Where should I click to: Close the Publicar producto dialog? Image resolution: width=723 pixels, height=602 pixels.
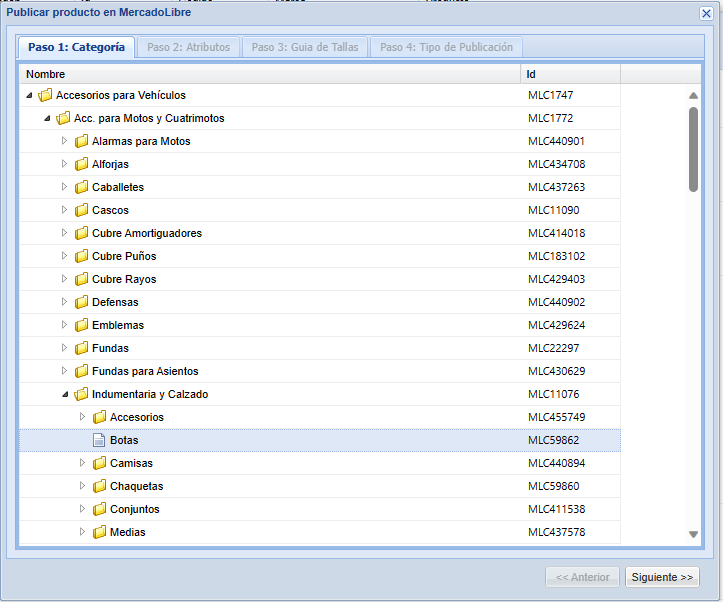706,13
